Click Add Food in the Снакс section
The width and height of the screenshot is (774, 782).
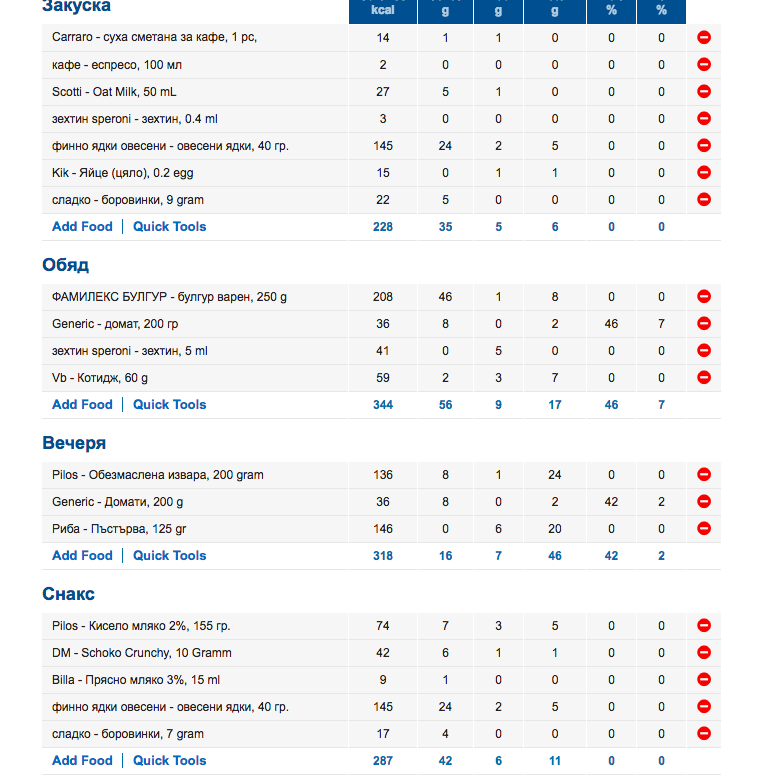point(82,761)
